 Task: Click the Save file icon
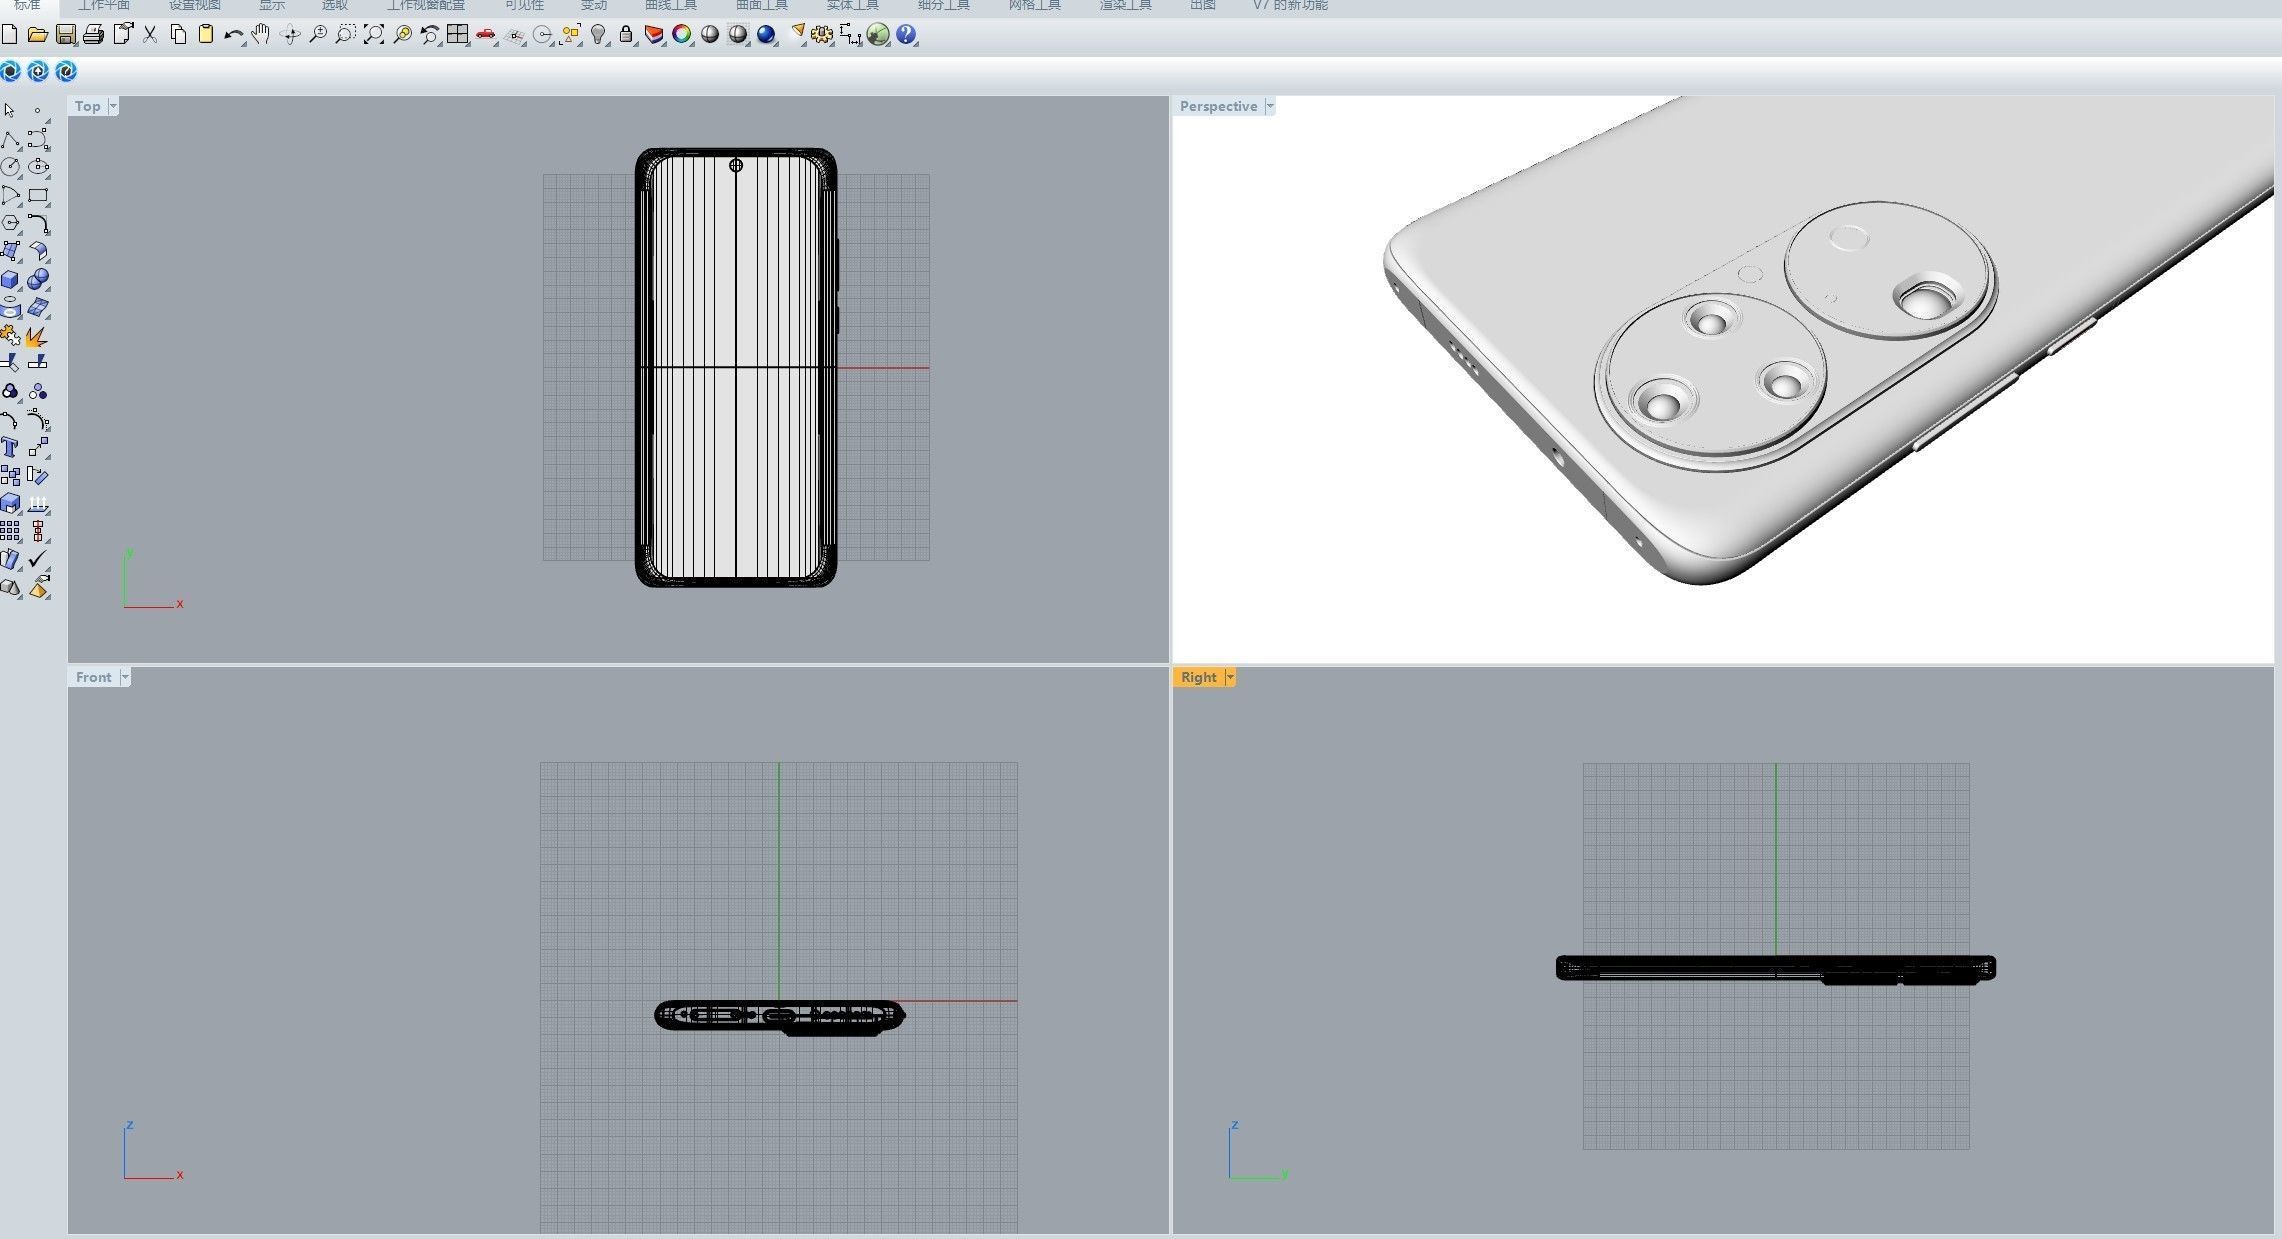coord(65,35)
